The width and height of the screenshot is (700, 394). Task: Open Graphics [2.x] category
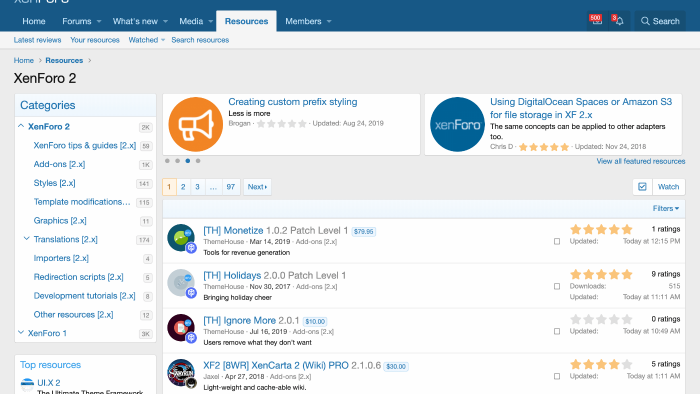[60, 220]
